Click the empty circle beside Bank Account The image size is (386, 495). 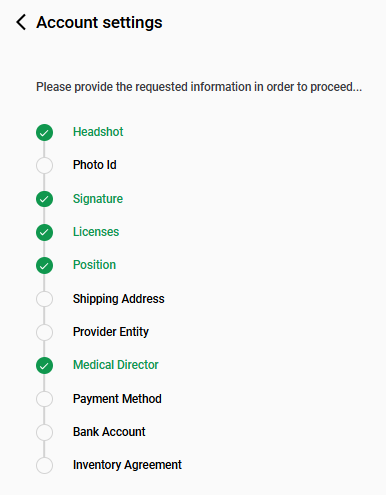[44, 432]
